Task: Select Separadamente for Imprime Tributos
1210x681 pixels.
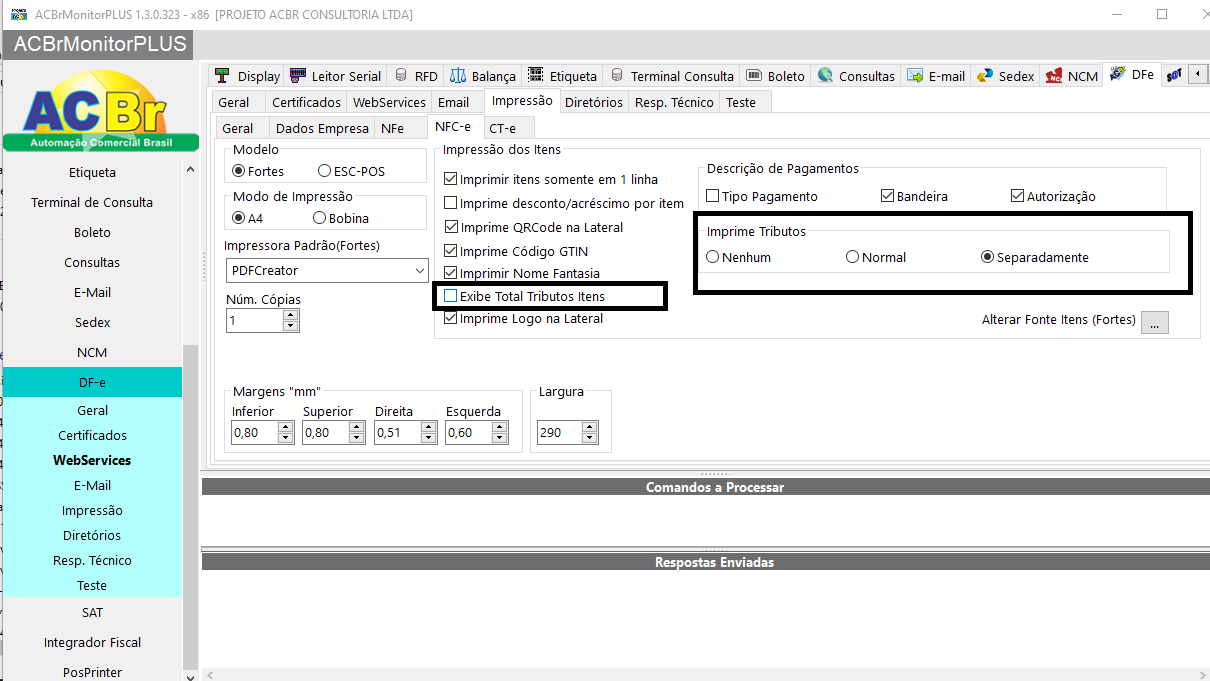Action: (x=988, y=257)
